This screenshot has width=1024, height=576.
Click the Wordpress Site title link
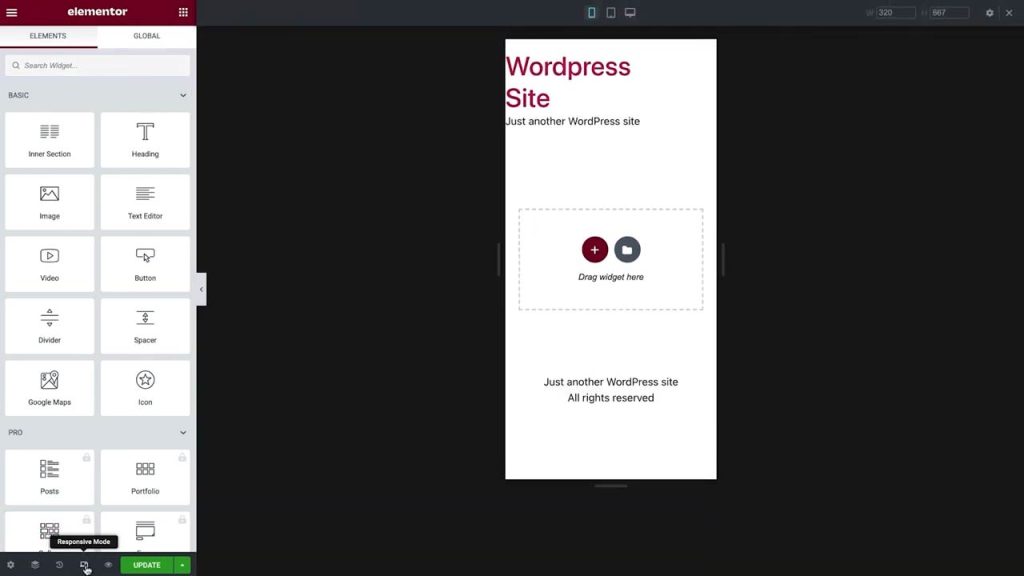568,82
